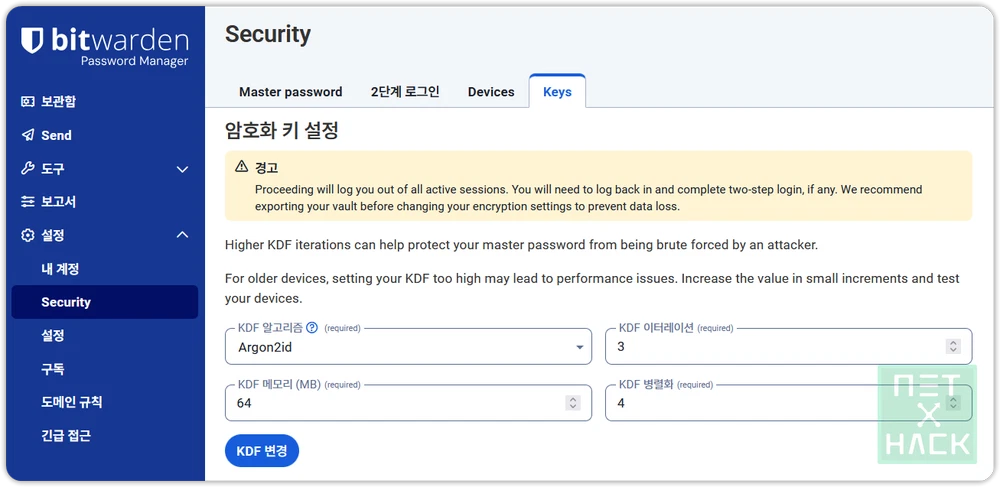Collapse the 설정 section chevron

tap(182, 235)
